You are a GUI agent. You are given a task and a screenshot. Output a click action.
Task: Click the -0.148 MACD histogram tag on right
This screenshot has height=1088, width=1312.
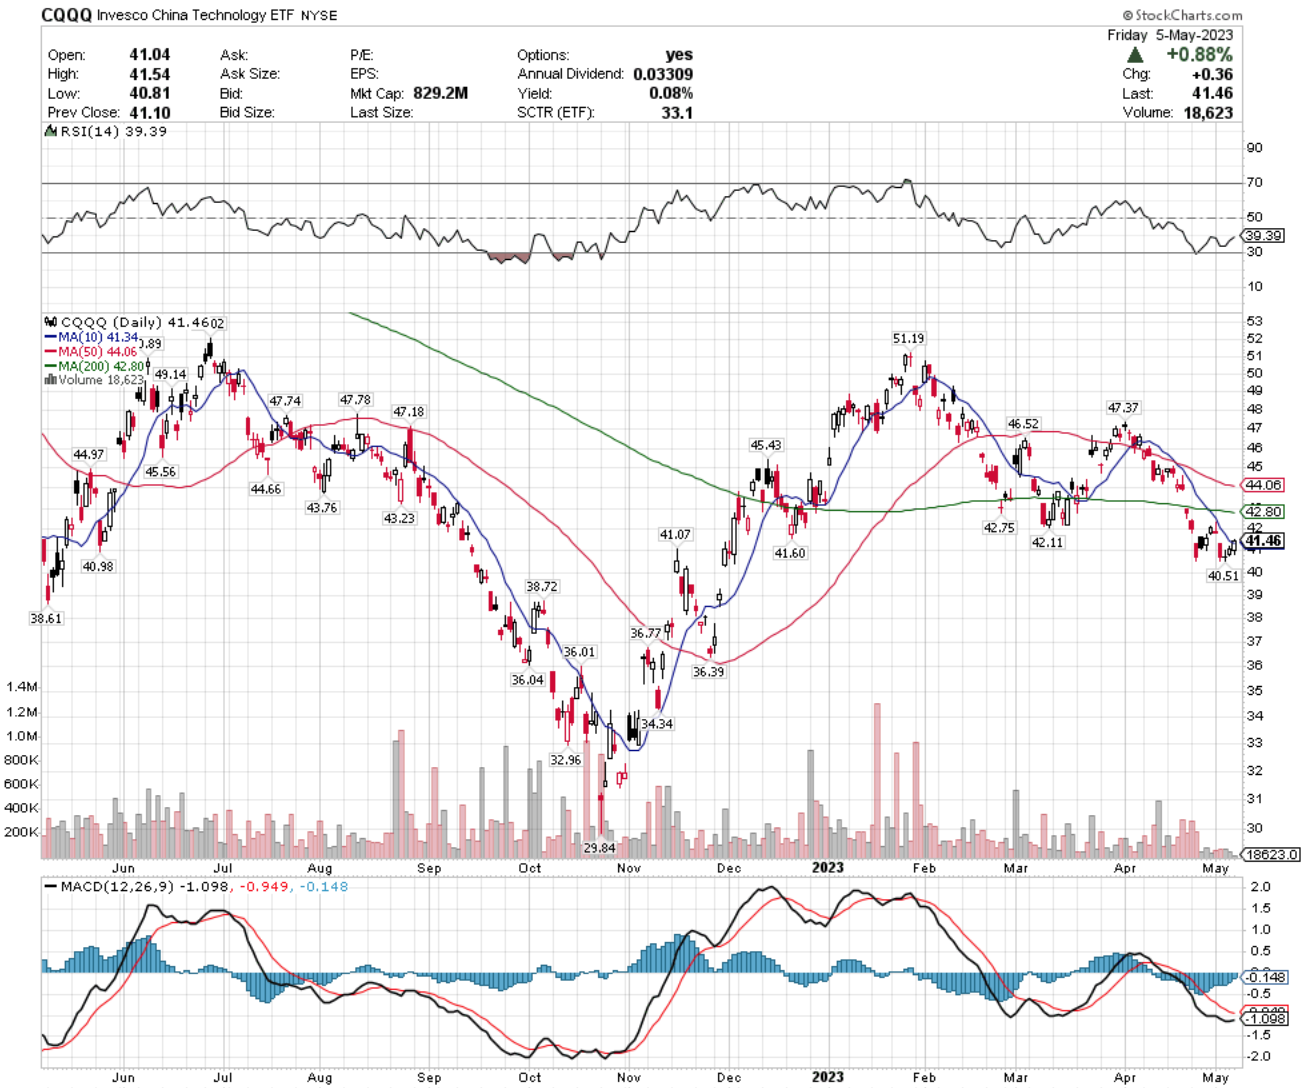click(x=1265, y=977)
